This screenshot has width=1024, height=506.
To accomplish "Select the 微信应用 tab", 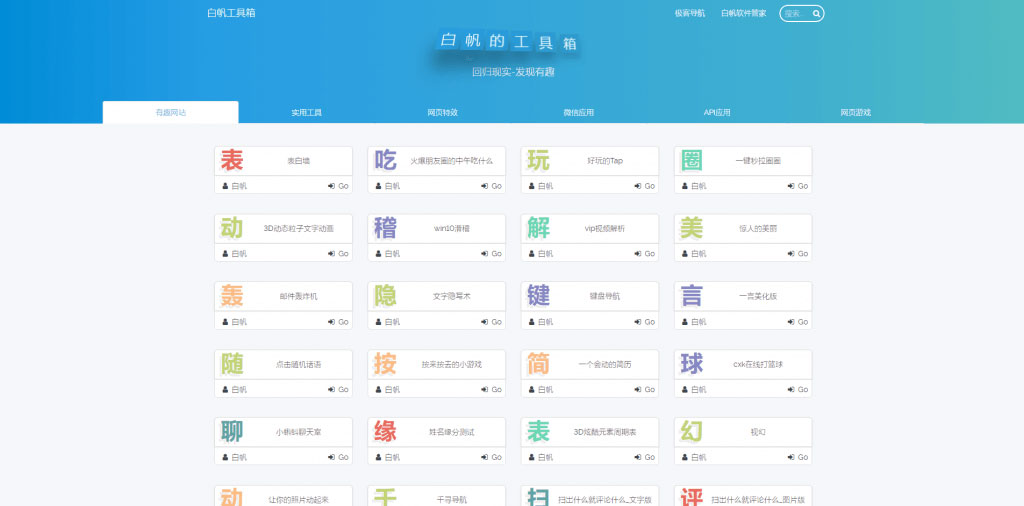I will (578, 113).
